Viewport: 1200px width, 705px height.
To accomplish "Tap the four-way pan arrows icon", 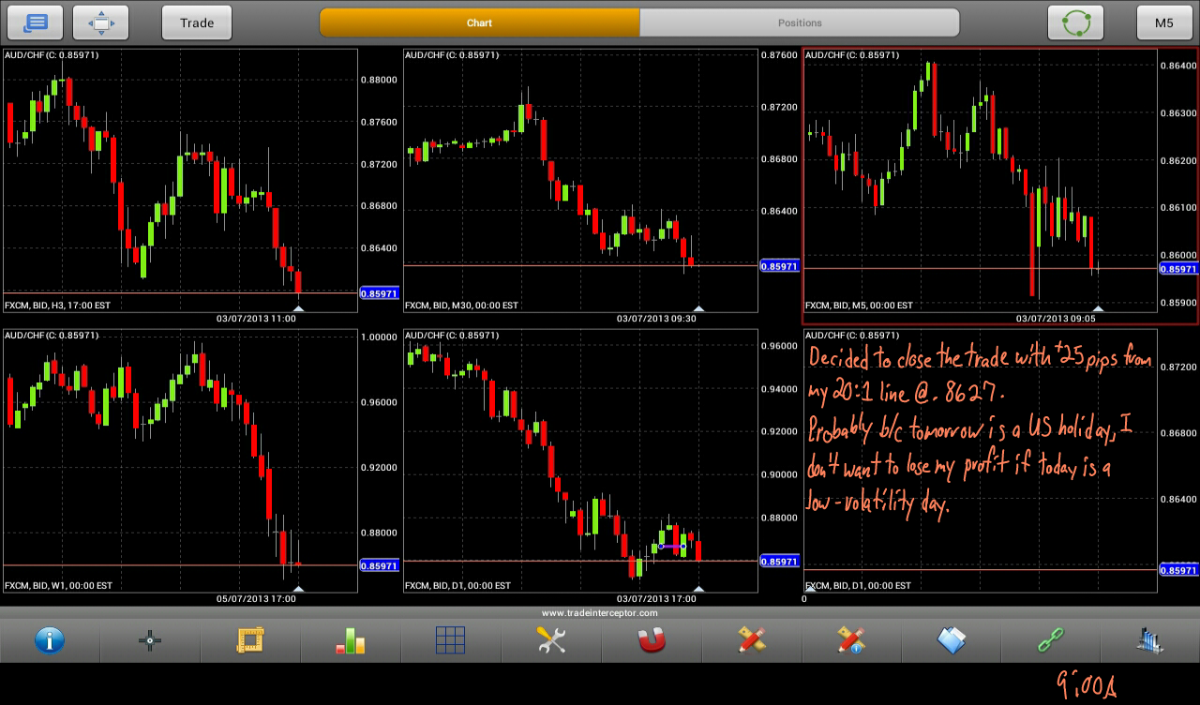I will (101, 22).
